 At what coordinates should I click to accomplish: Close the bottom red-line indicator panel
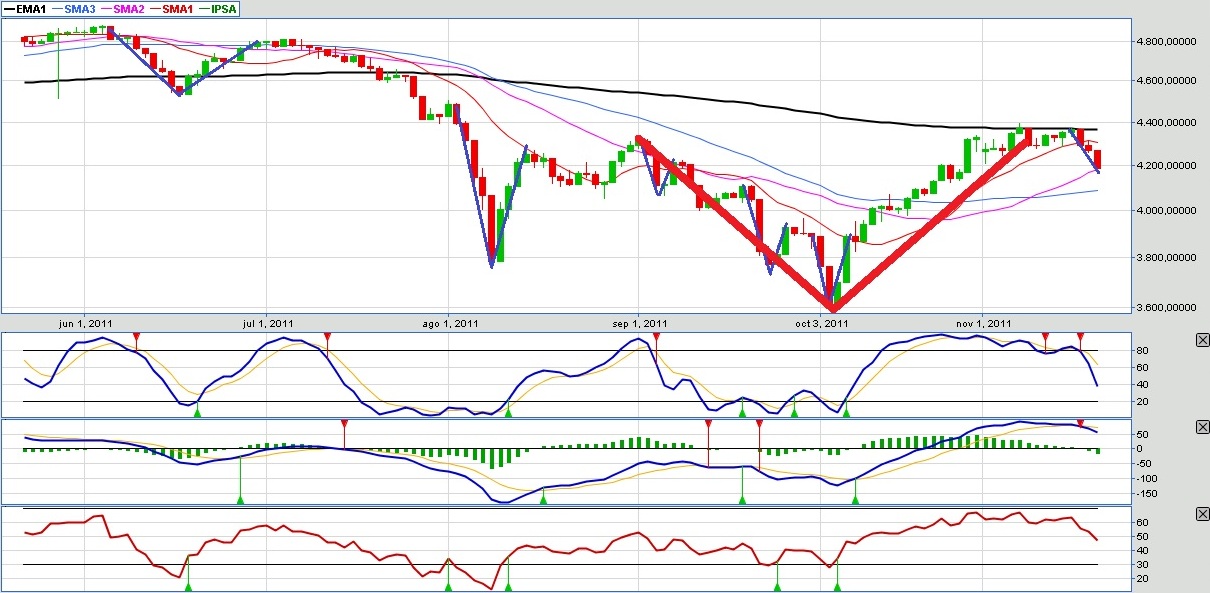click(x=1202, y=514)
